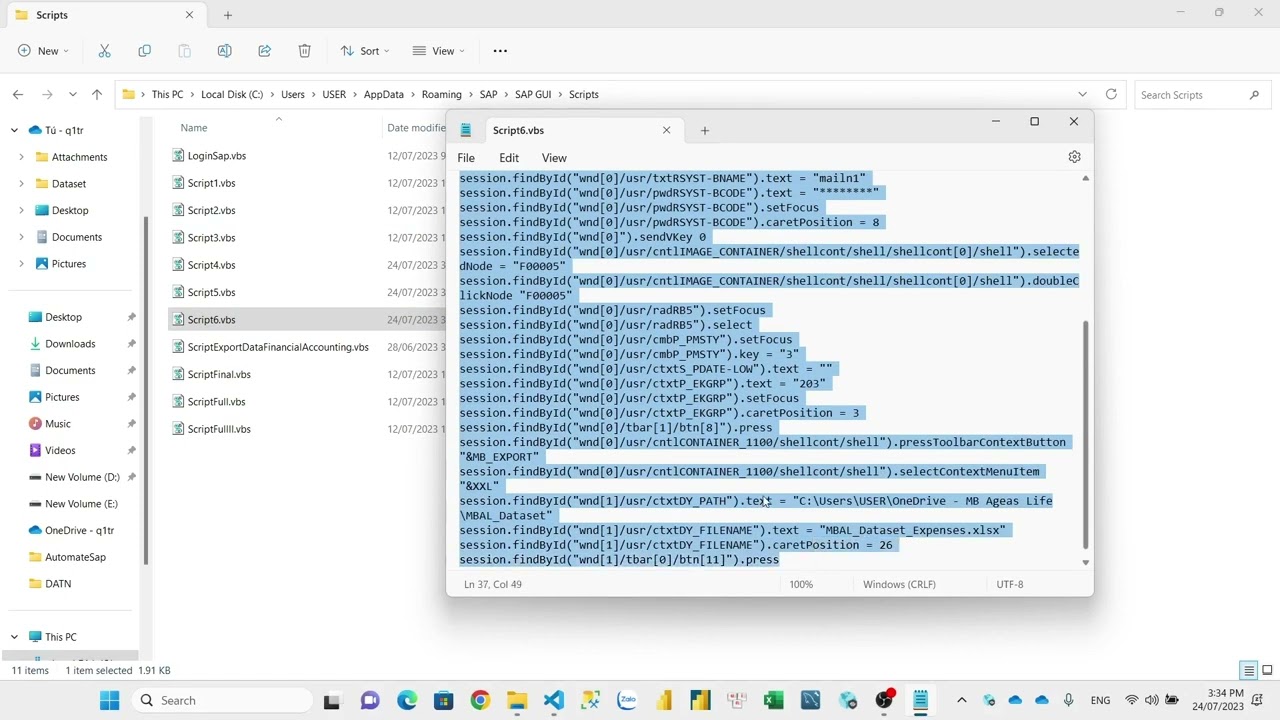
Task: Open Microsoft Edge from taskbar
Action: pyautogui.click(x=407, y=700)
